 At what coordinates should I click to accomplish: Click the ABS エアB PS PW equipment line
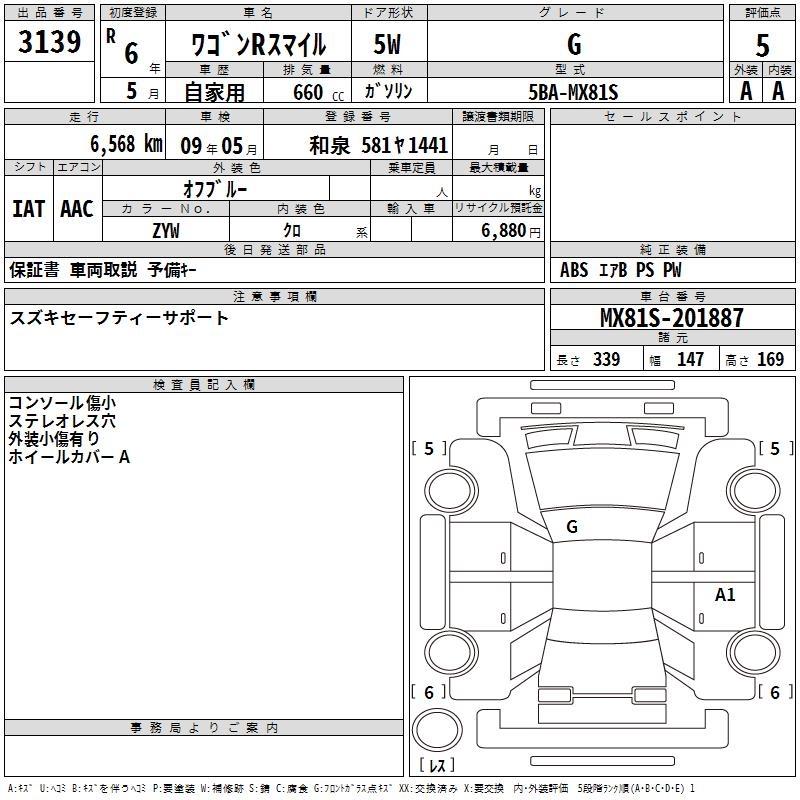point(620,270)
